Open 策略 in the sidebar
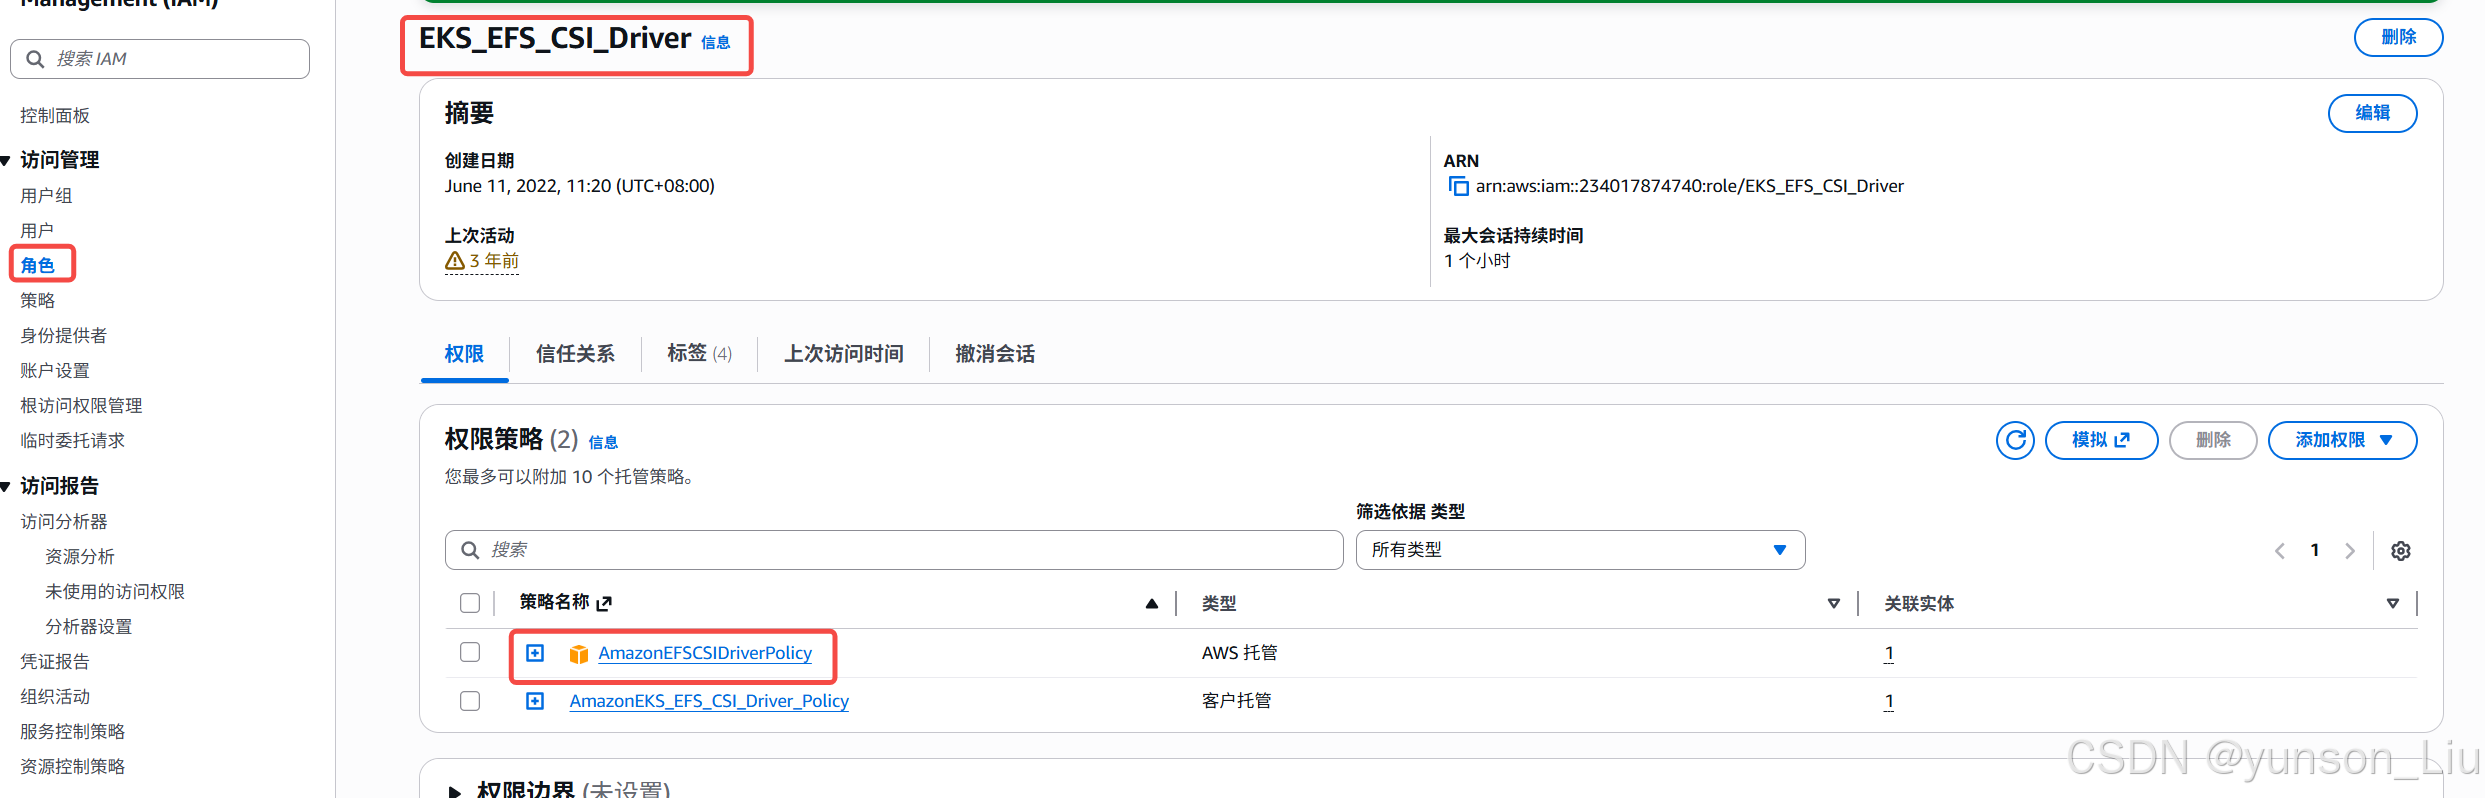Image resolution: width=2485 pixels, height=798 pixels. coord(37,301)
